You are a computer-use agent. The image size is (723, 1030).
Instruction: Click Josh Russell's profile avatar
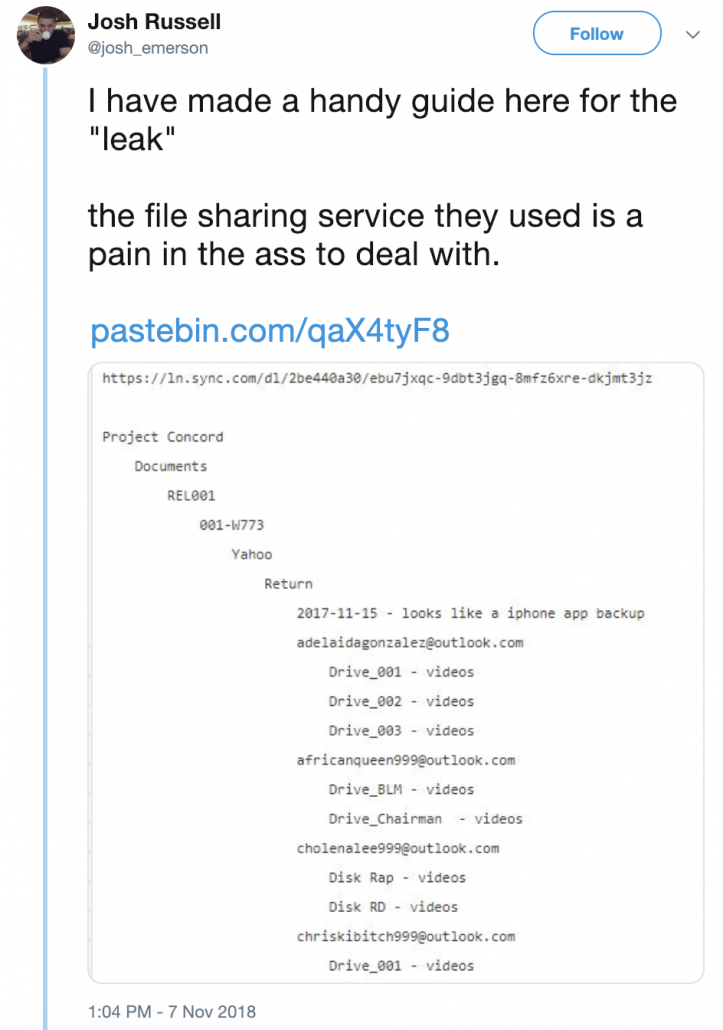pos(45,35)
